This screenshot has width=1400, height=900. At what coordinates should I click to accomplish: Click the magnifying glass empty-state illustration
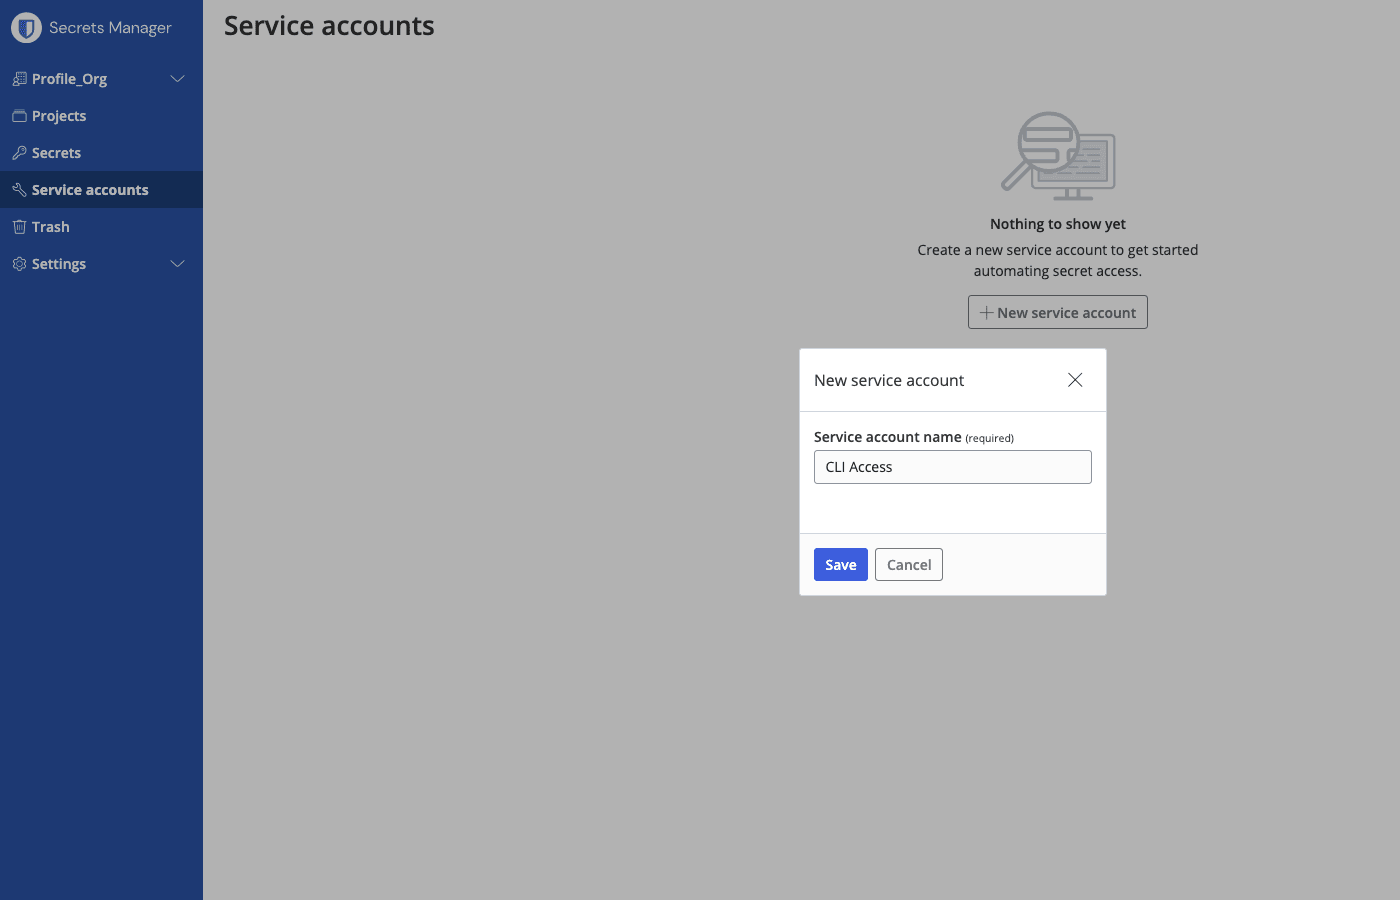click(x=1057, y=155)
